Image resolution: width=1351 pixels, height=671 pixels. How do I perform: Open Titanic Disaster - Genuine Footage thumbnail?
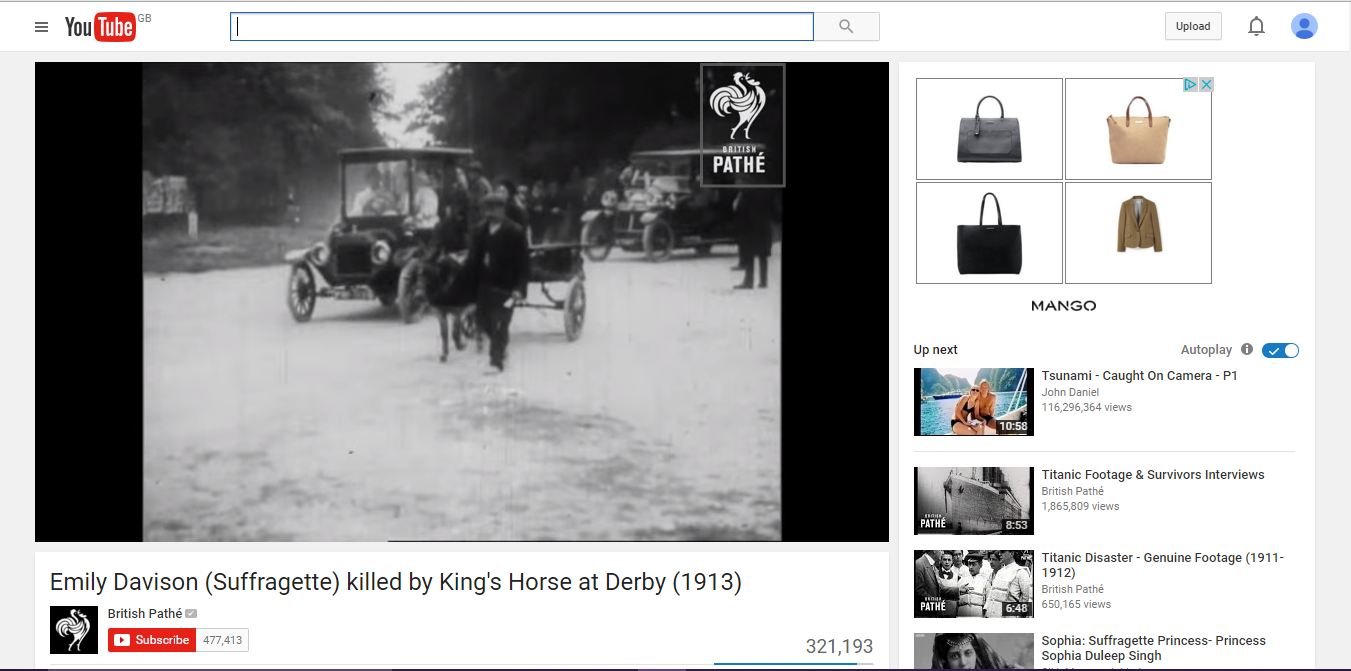[974, 584]
